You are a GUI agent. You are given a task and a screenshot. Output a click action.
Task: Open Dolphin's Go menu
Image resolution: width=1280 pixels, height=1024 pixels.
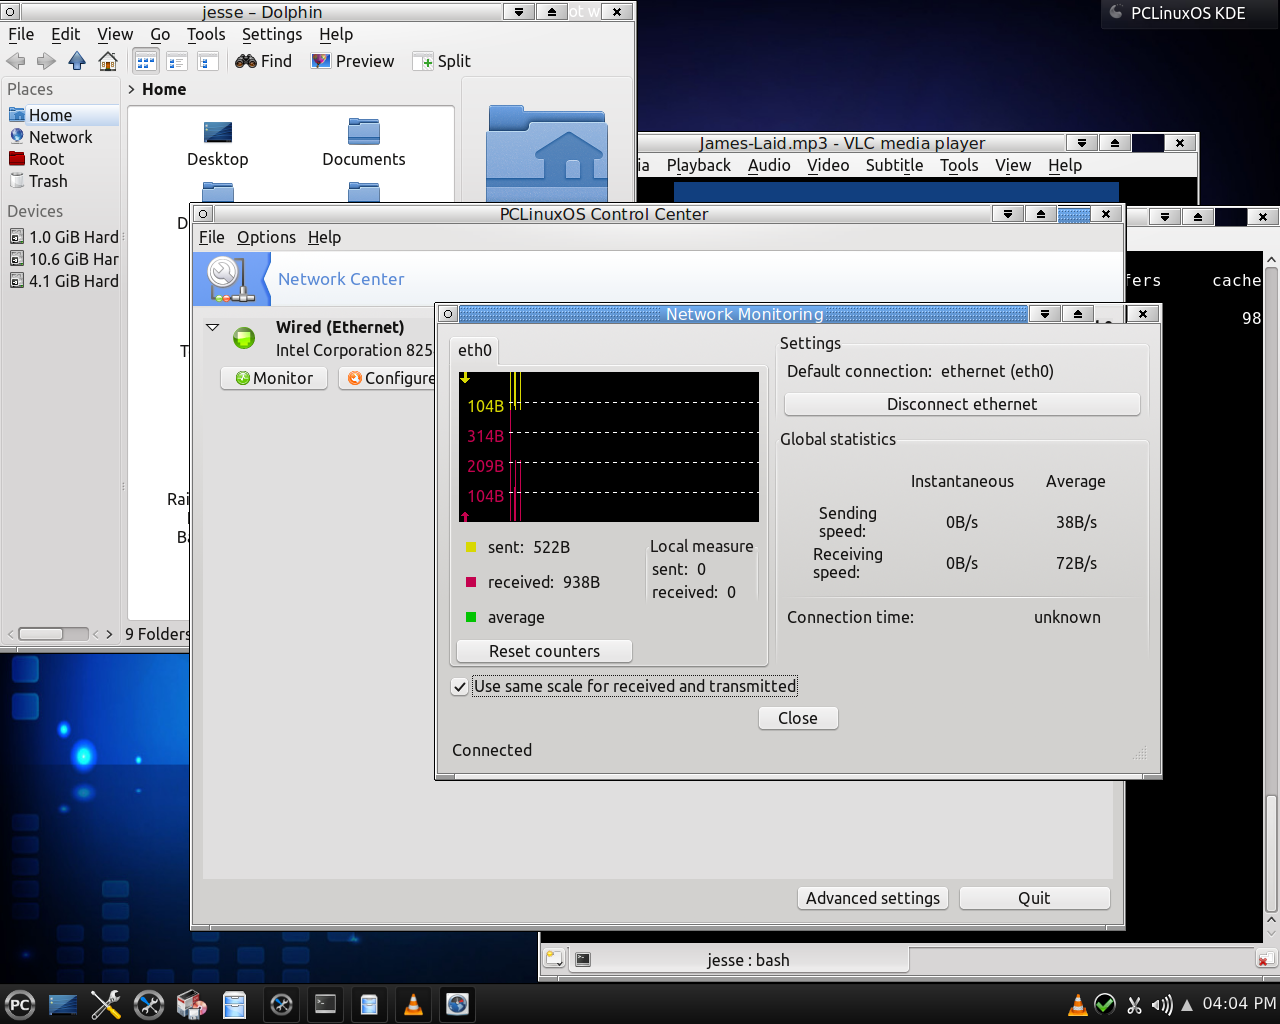160,34
